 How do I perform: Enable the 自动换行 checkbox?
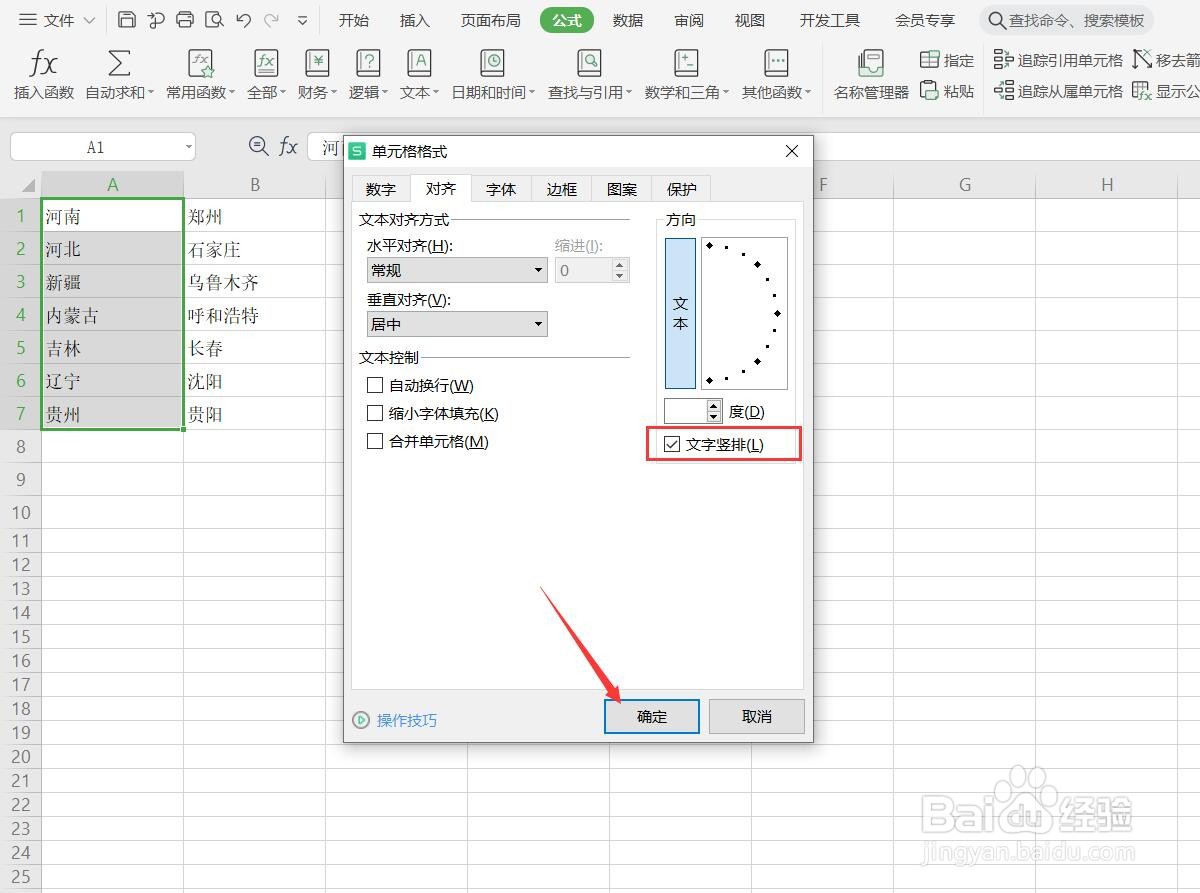[376, 385]
